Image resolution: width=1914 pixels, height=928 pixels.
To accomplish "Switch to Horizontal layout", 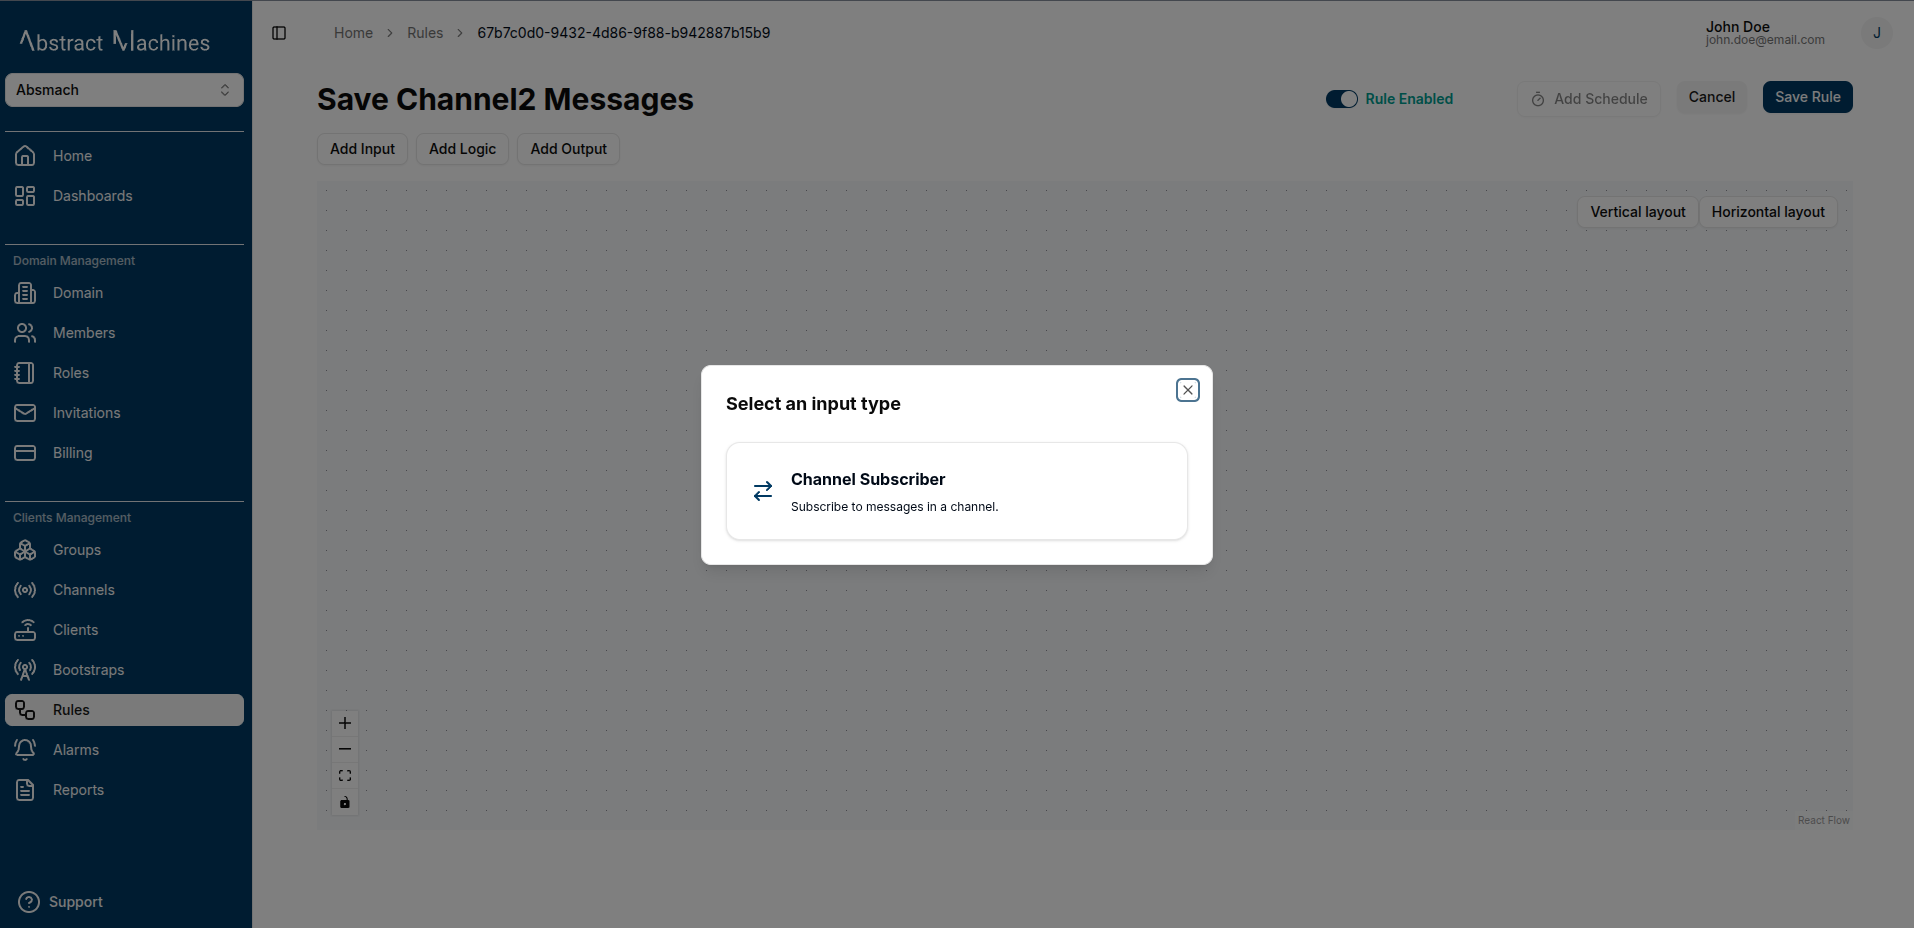I will coord(1768,212).
